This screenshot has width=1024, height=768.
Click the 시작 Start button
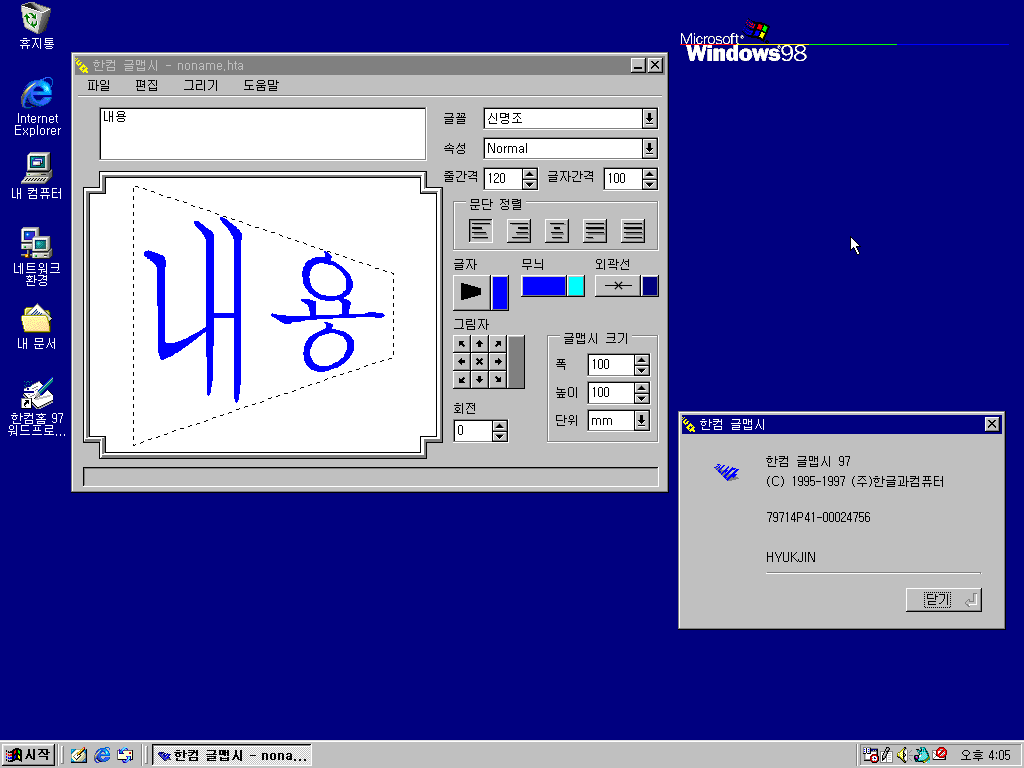tap(28, 755)
